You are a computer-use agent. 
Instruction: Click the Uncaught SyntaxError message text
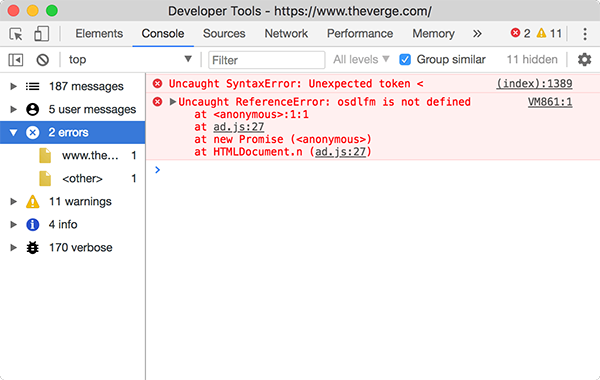(x=296, y=83)
